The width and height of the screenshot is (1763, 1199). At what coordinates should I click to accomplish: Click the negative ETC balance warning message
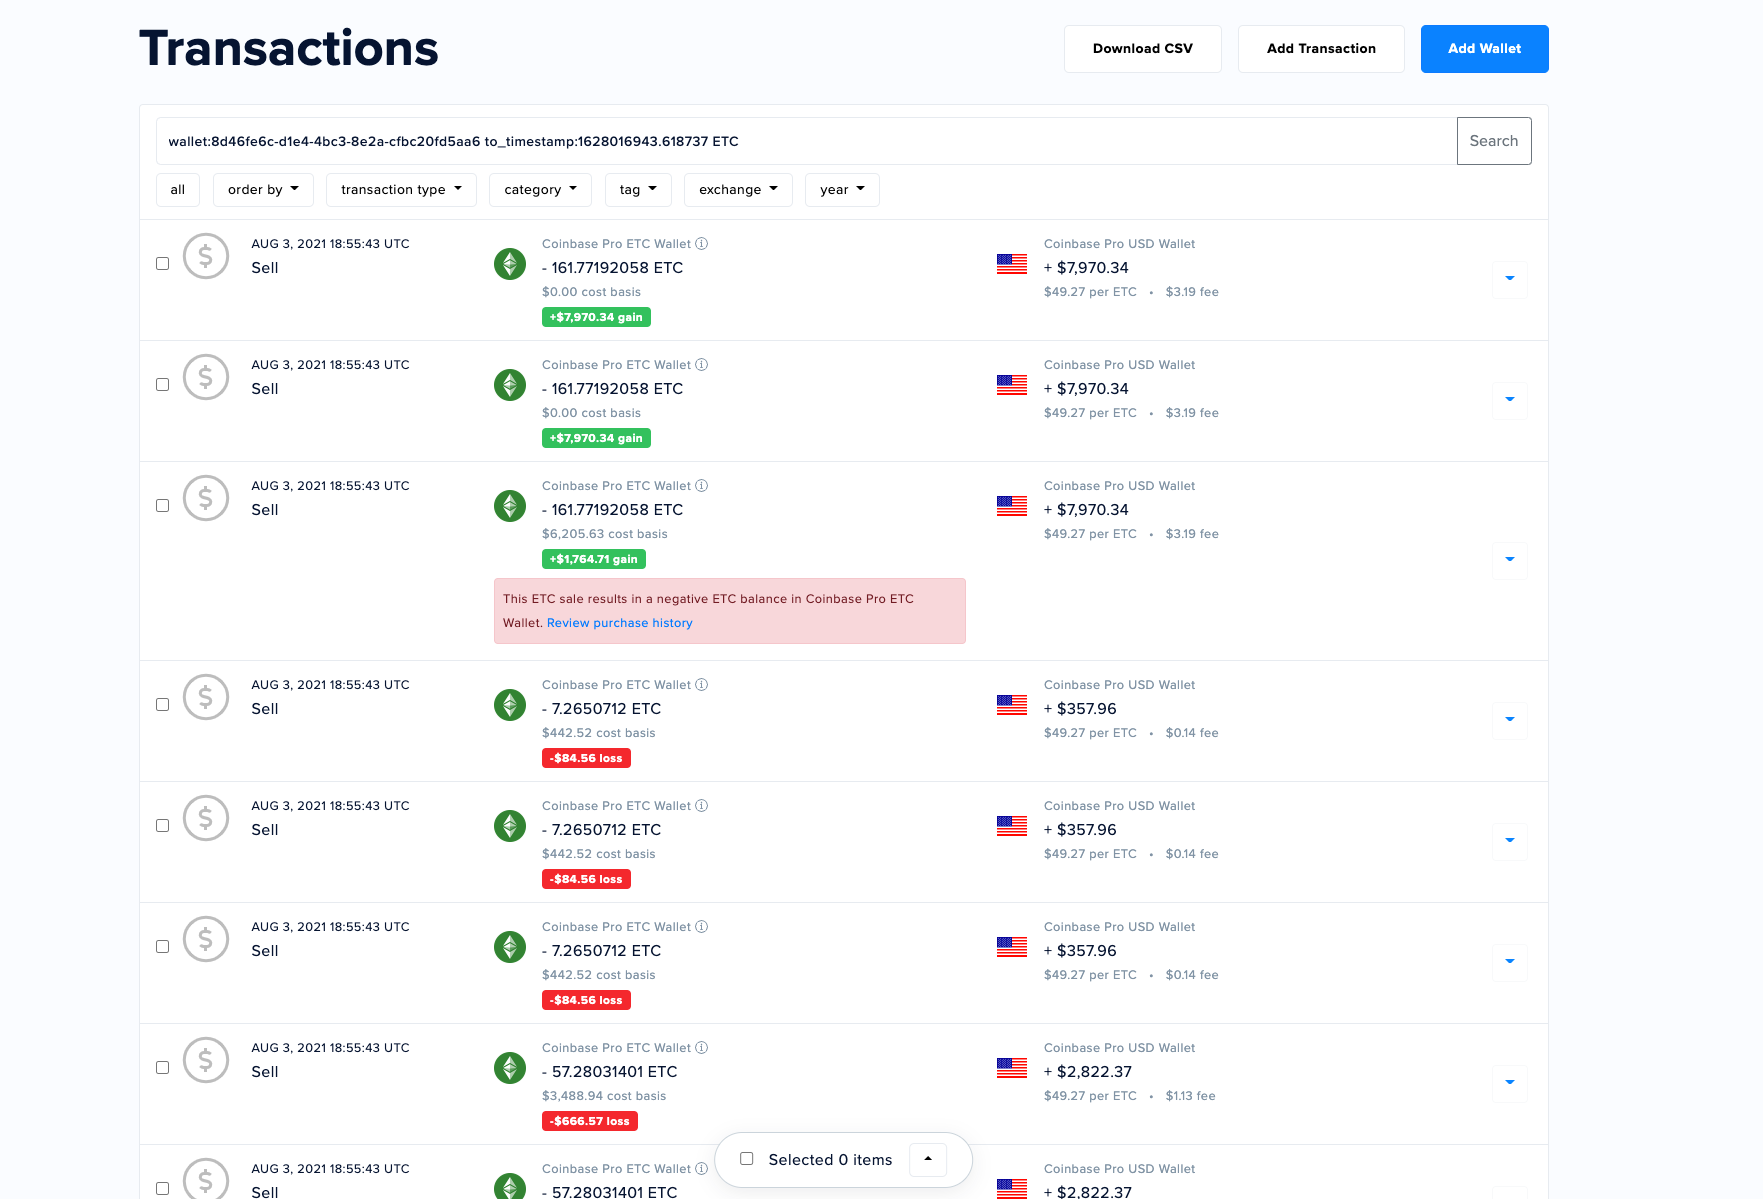(730, 611)
